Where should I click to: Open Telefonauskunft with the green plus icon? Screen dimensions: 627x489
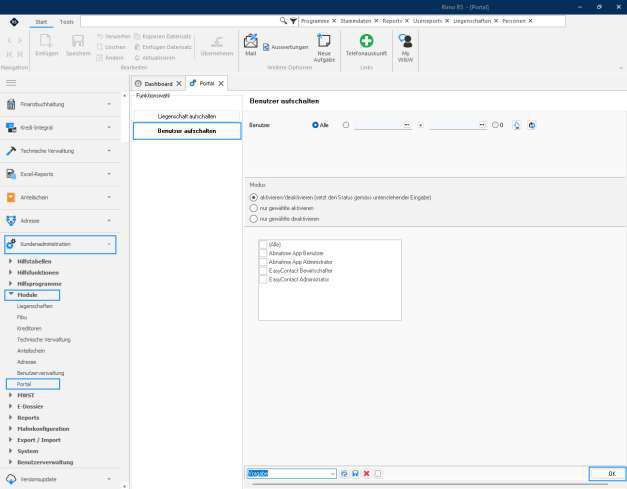click(x=366, y=41)
